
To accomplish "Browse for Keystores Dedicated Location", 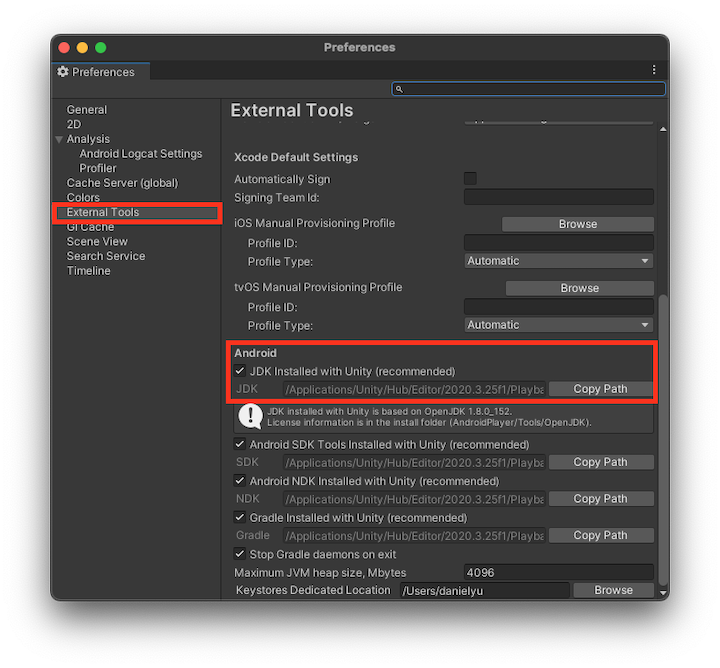I will (x=613, y=590).
